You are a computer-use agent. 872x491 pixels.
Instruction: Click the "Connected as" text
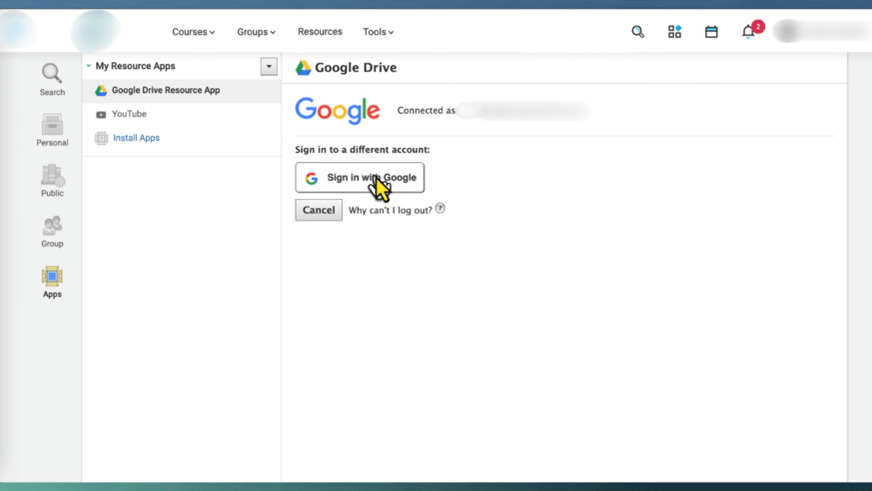coord(426,110)
